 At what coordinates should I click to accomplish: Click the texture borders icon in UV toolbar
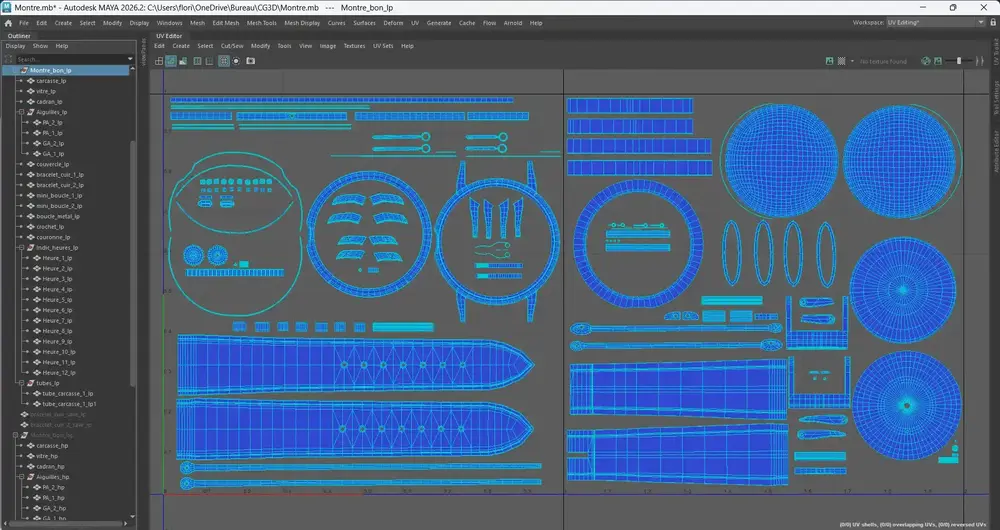(x=197, y=61)
